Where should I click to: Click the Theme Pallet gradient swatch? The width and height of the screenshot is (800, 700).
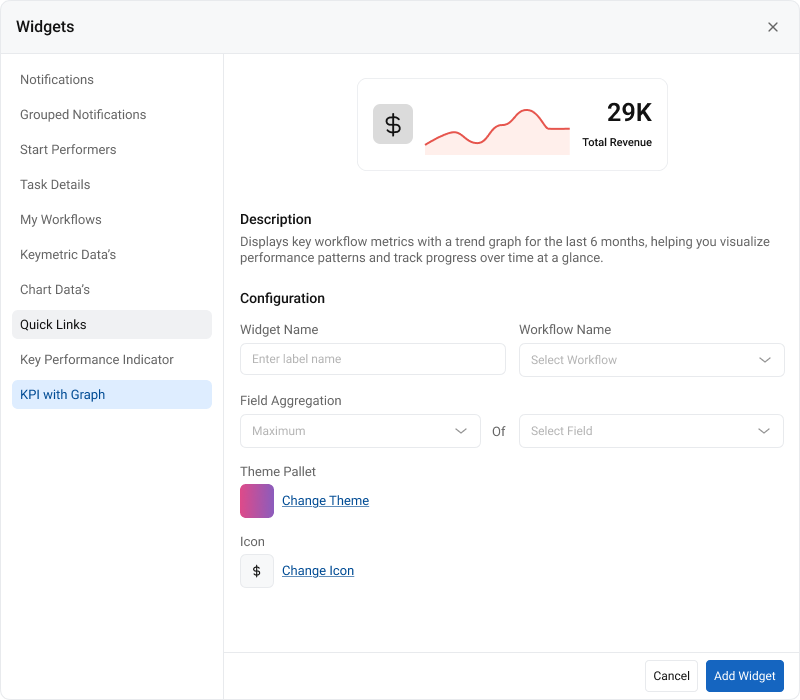click(257, 501)
